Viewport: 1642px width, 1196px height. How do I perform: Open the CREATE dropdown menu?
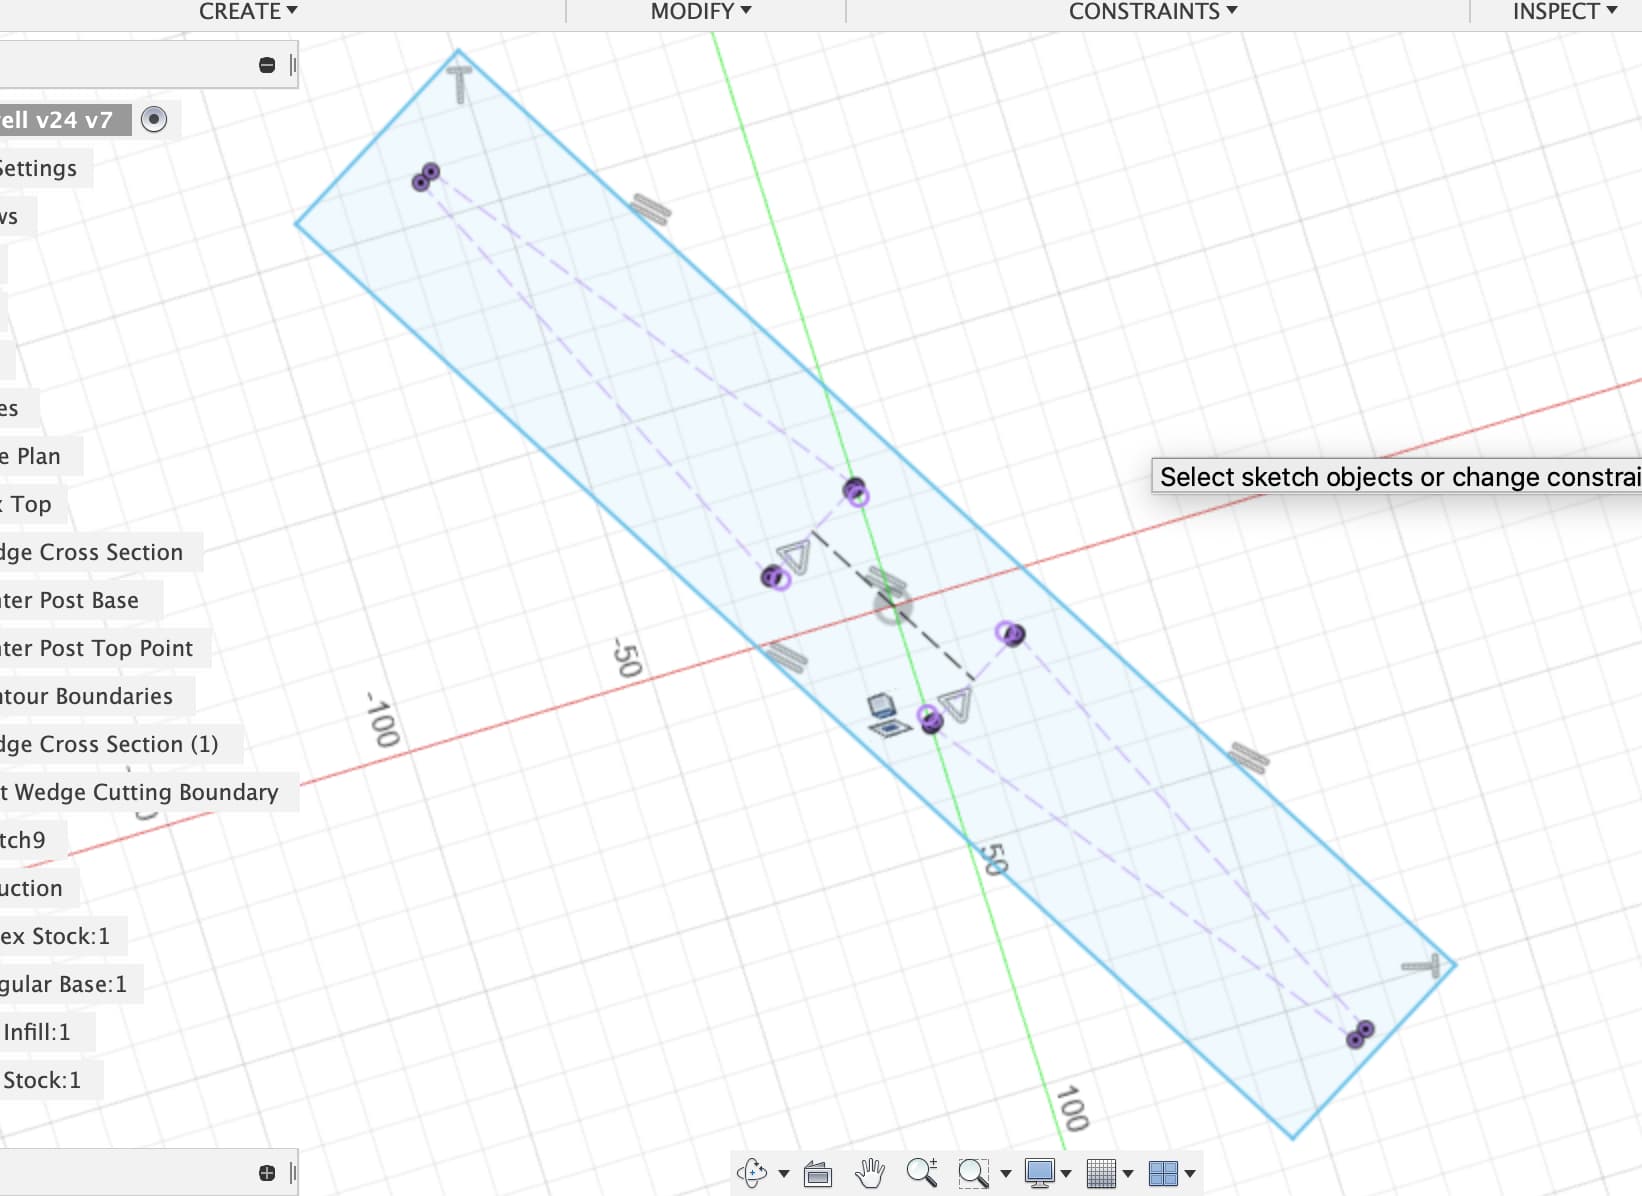248,12
